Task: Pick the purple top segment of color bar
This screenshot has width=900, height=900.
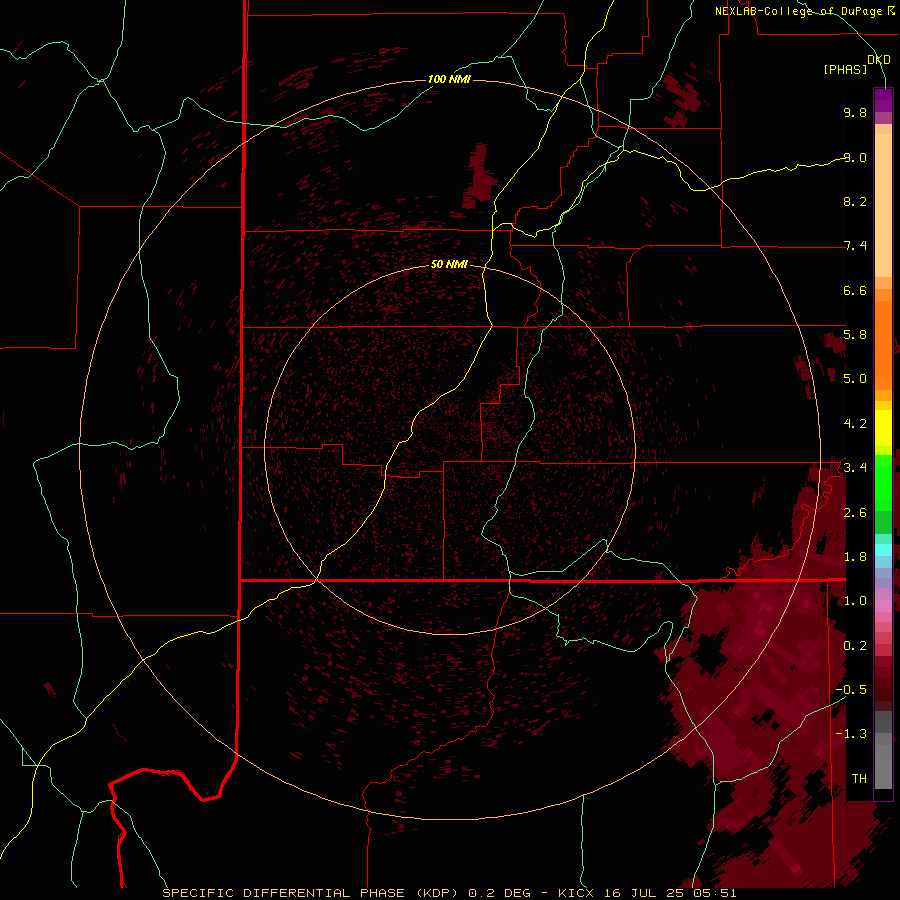Action: point(883,100)
